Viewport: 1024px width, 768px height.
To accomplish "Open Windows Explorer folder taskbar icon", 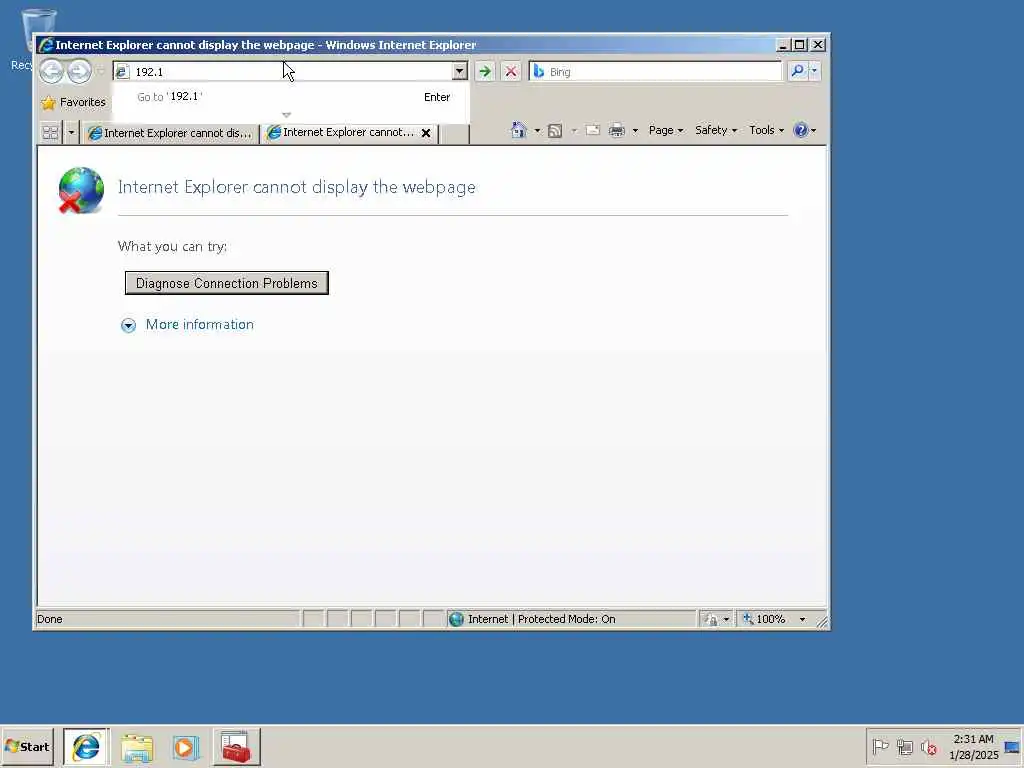I will click(x=136, y=747).
